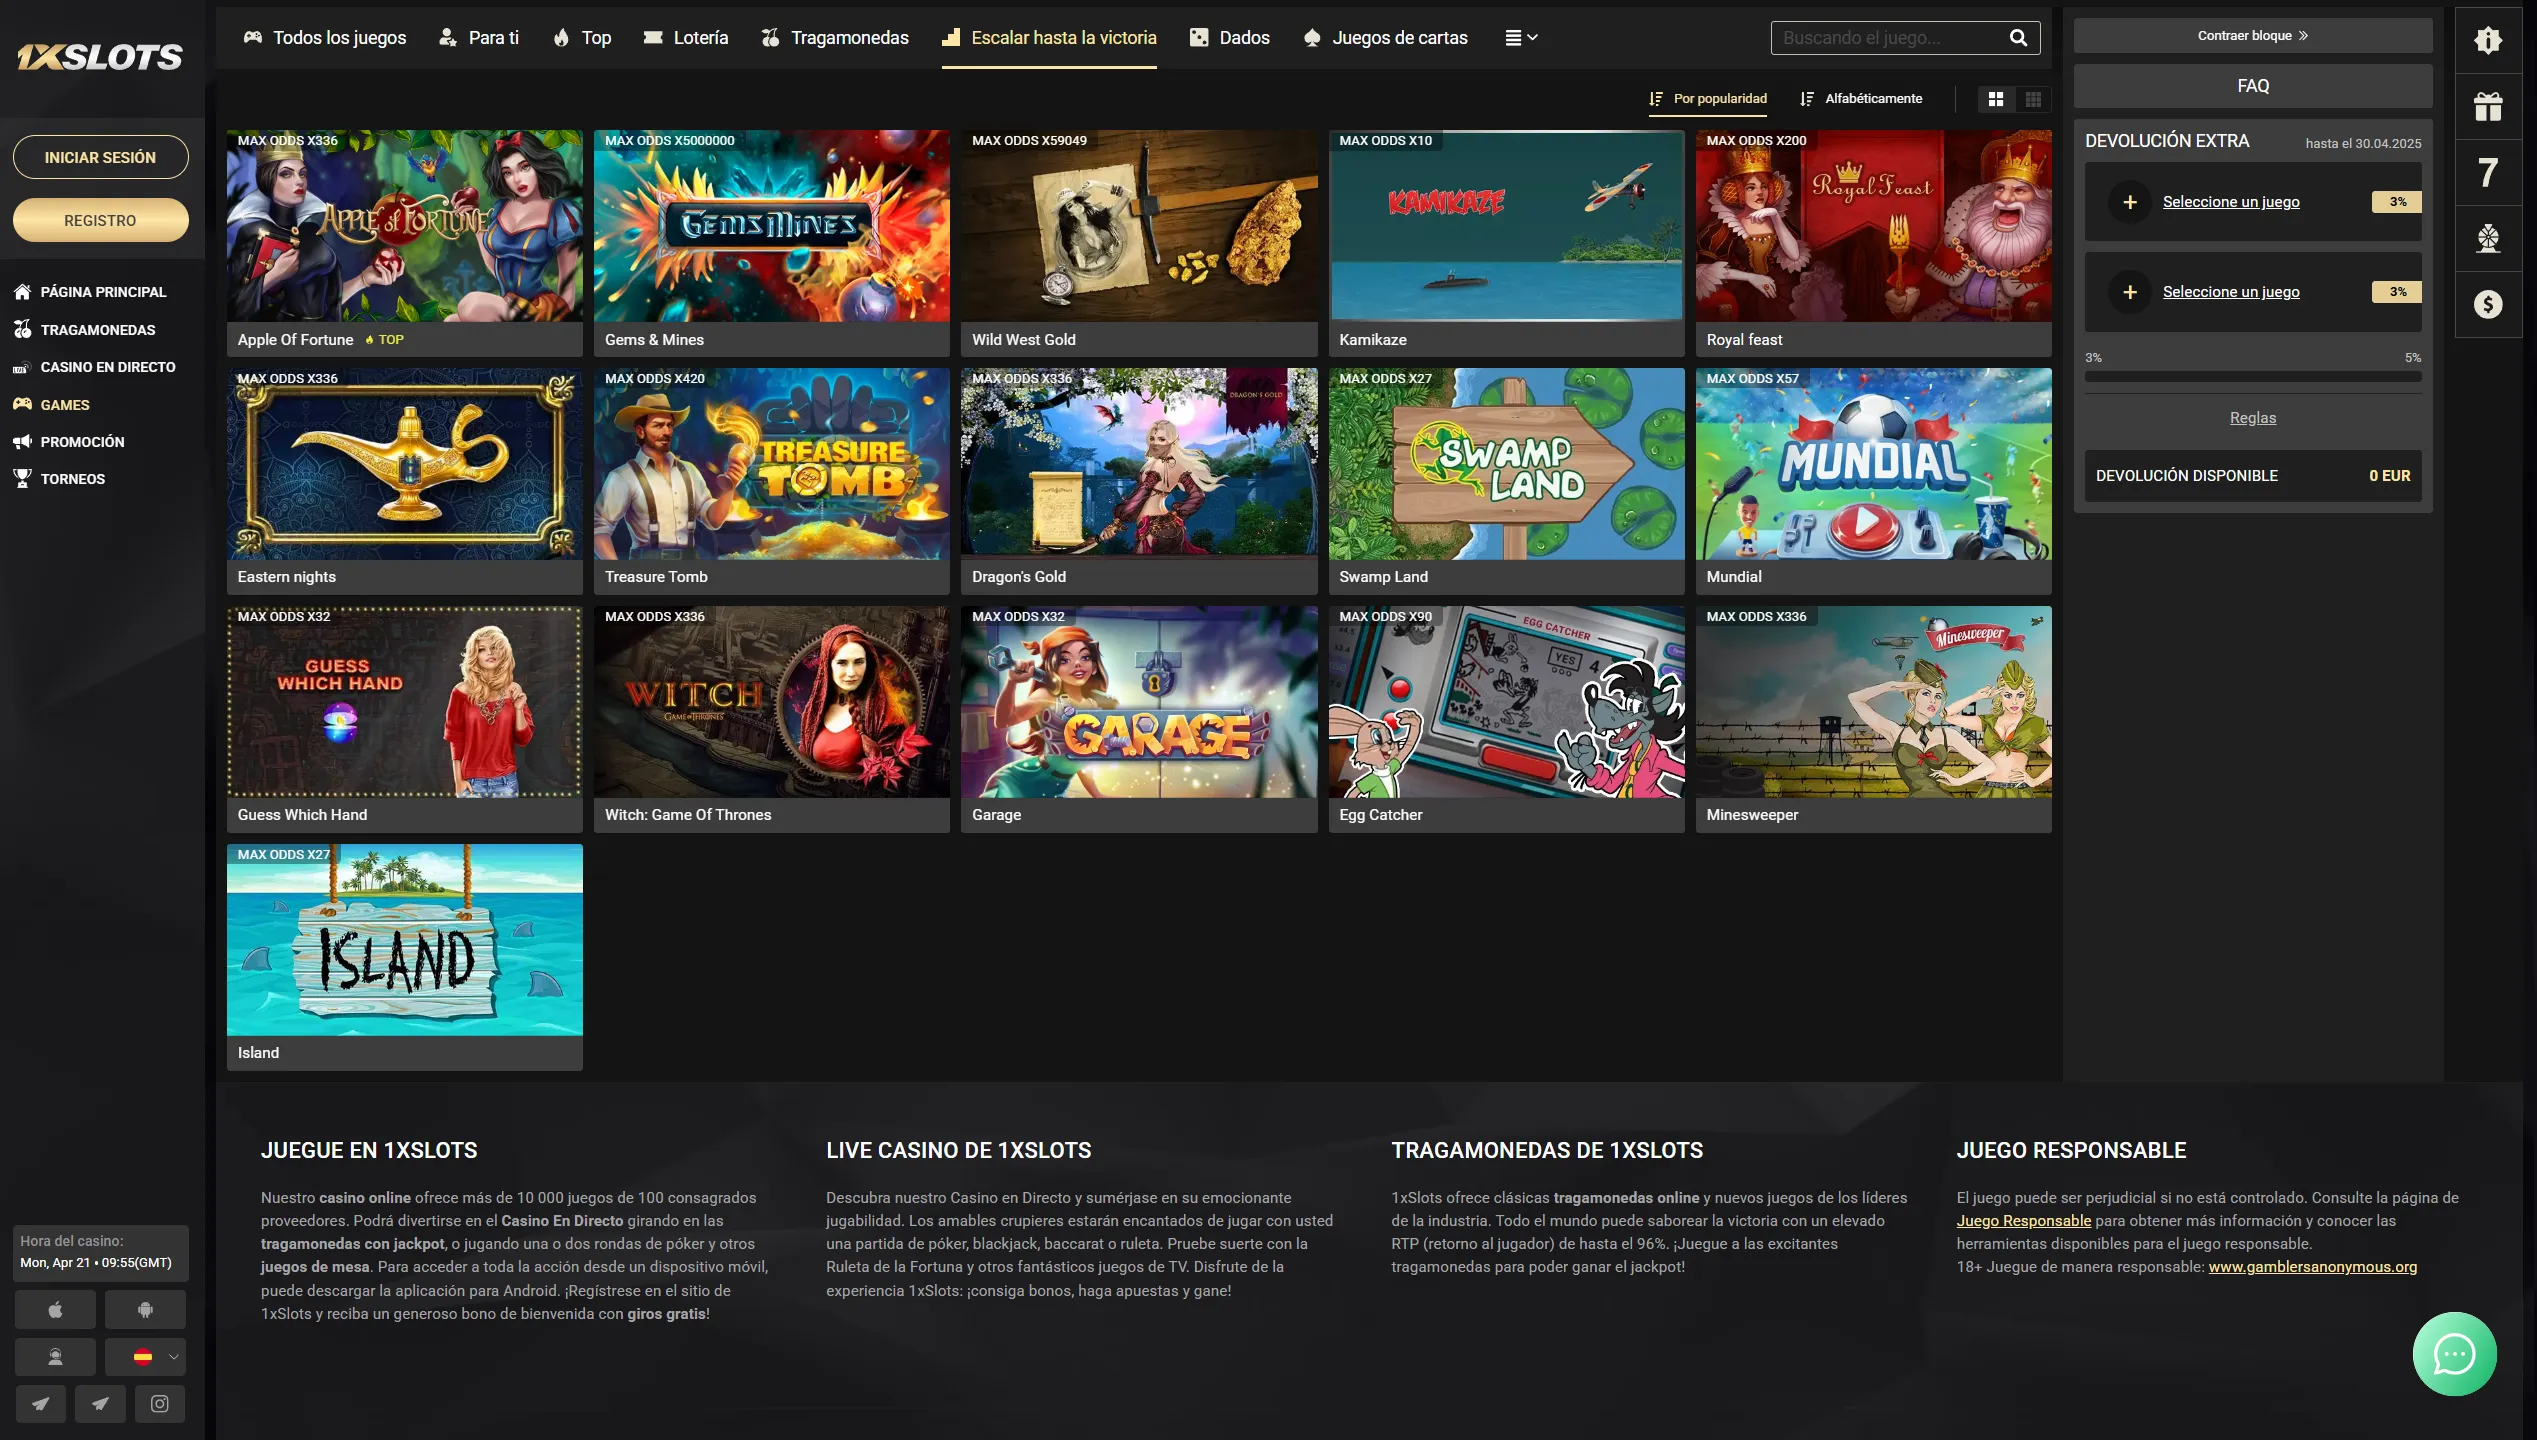
Task: Open the gift box bonuses icon
Action: [2488, 106]
